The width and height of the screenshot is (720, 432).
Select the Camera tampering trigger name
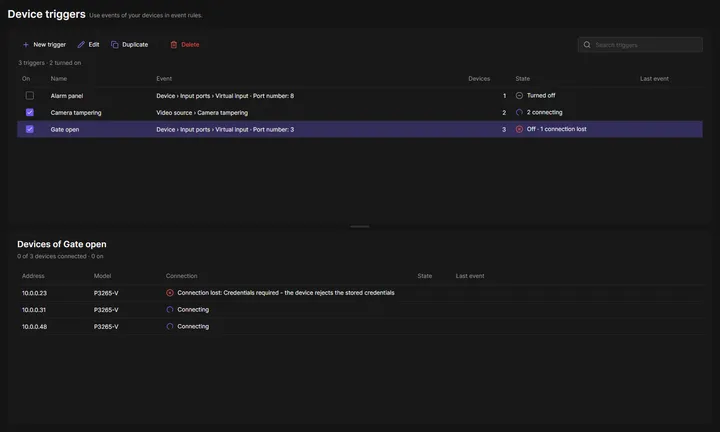(76, 112)
